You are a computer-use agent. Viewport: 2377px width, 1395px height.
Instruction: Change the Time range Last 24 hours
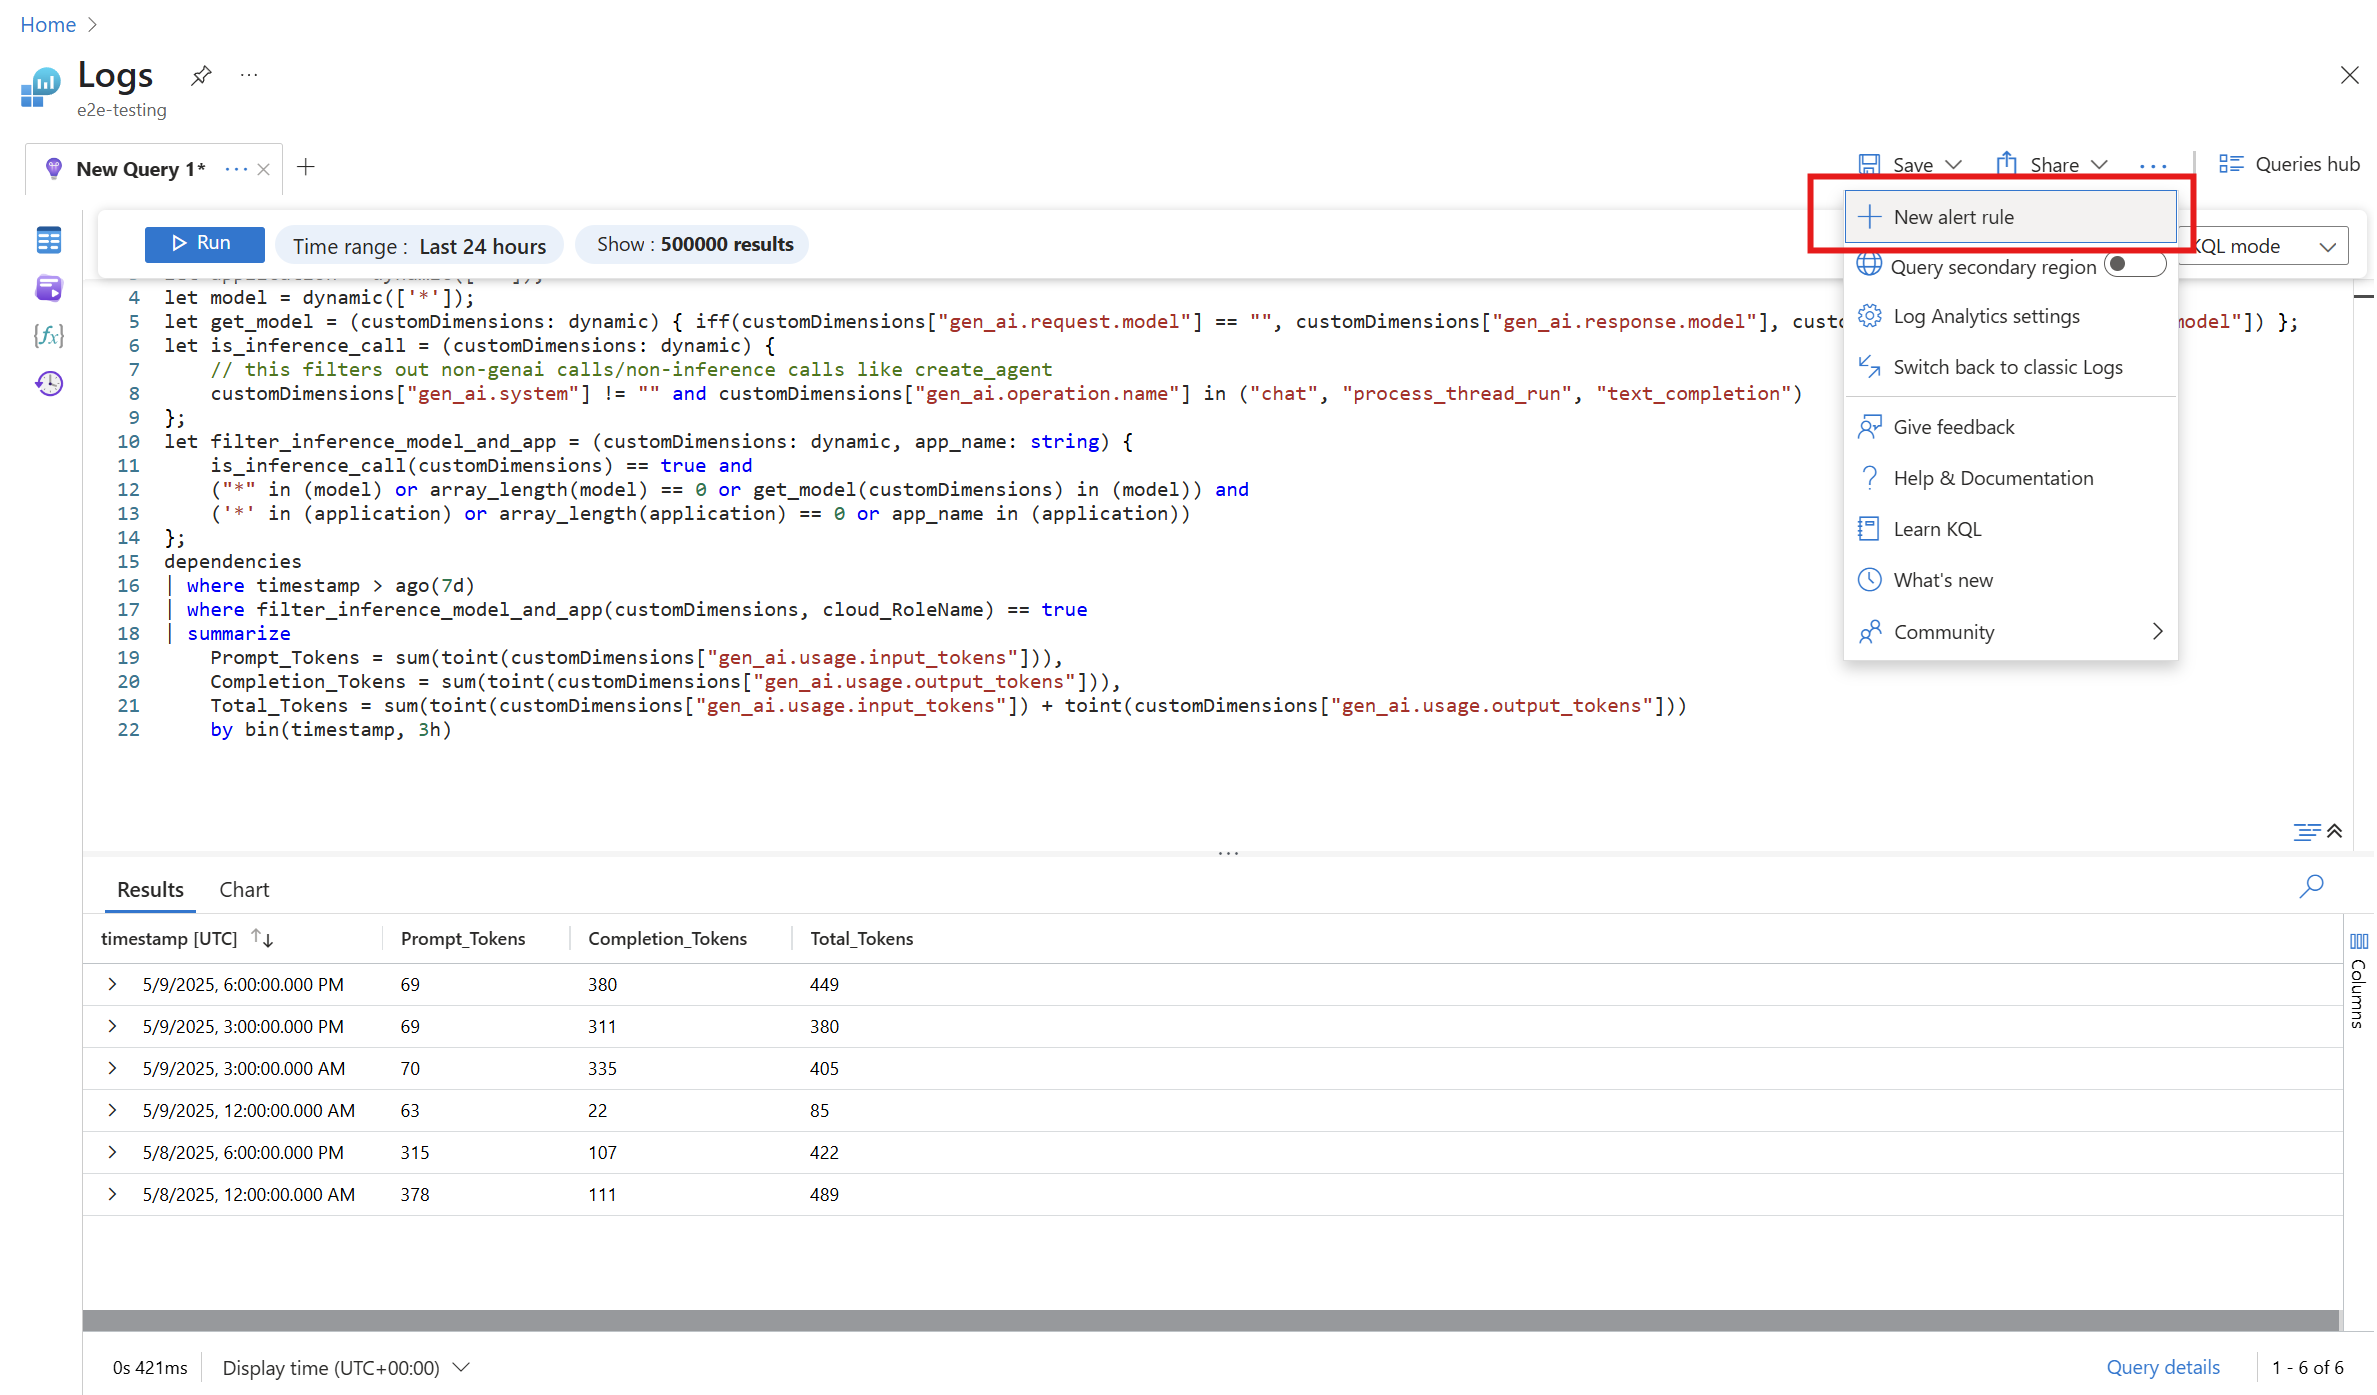click(419, 246)
